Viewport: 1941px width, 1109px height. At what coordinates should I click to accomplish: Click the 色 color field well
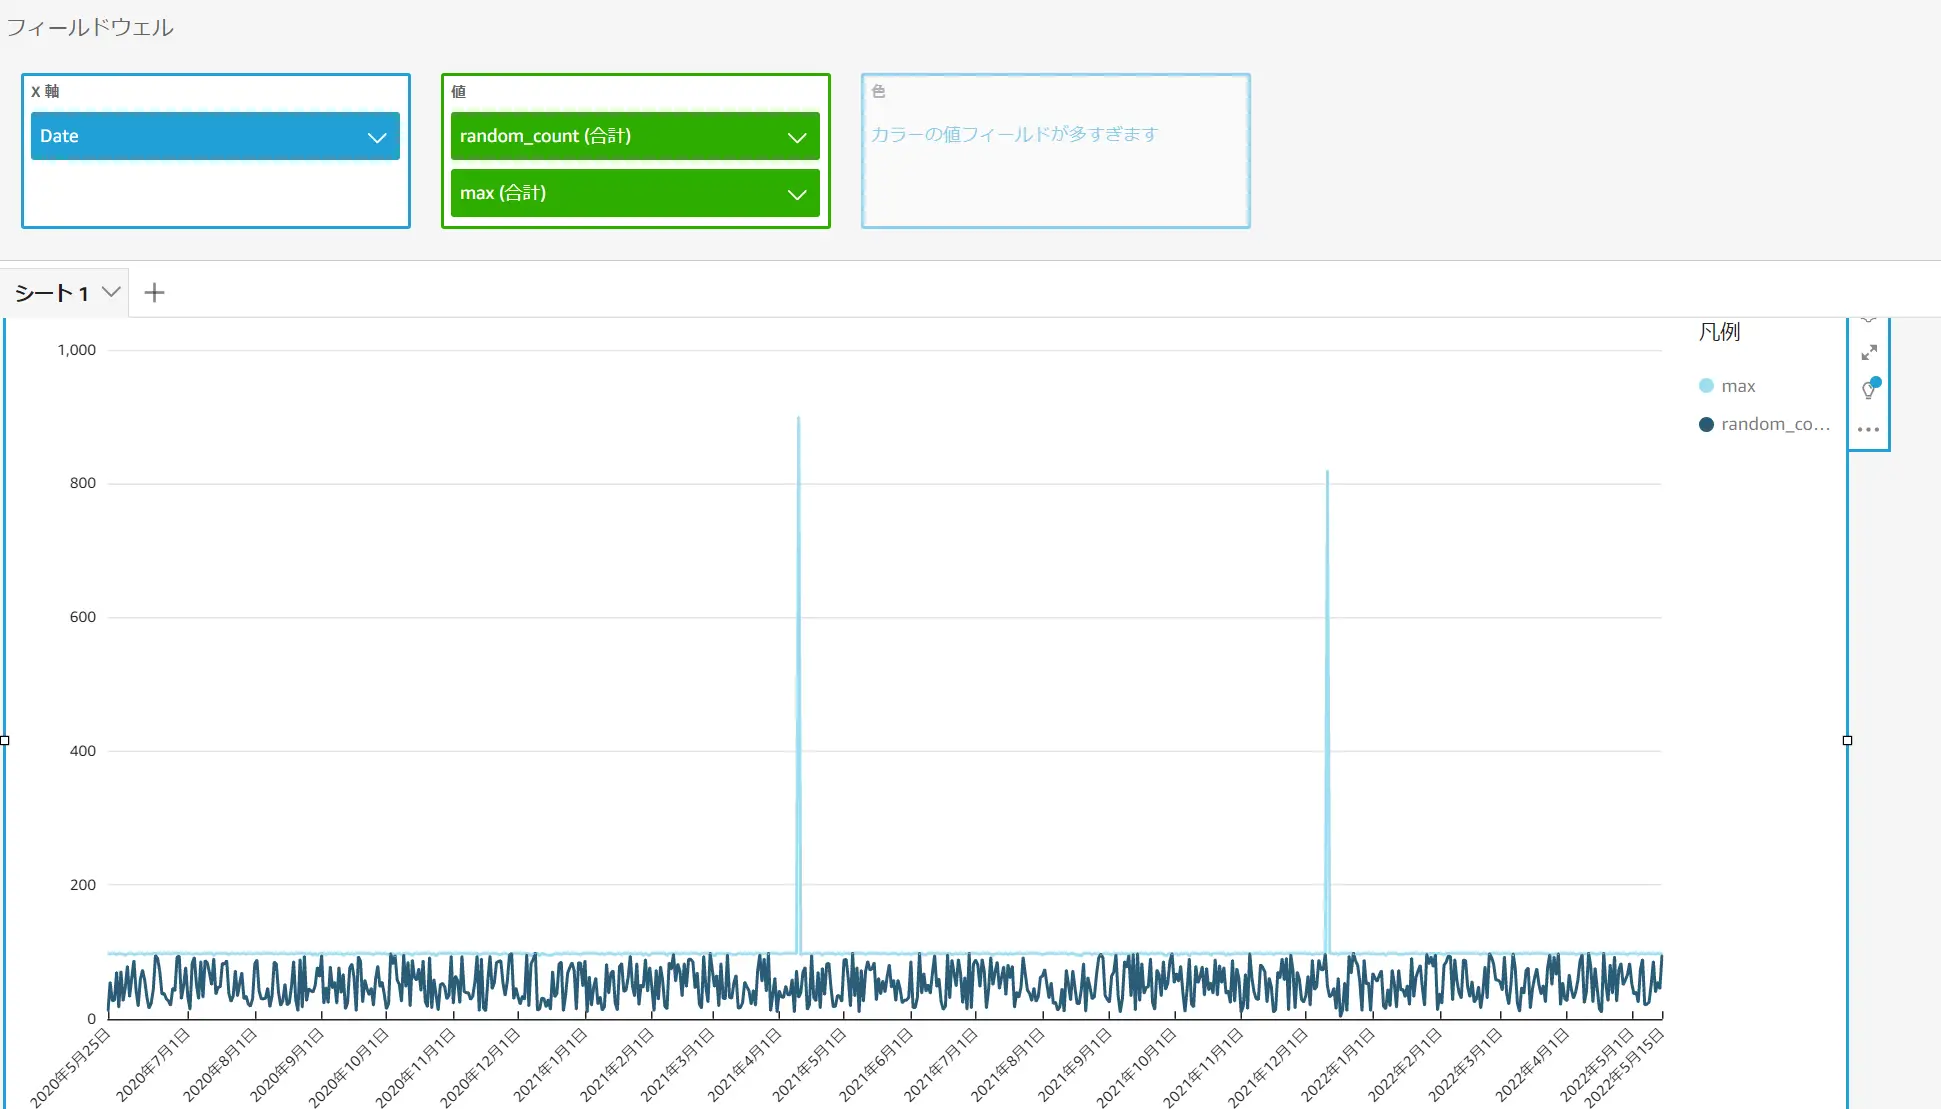[x=1056, y=151]
